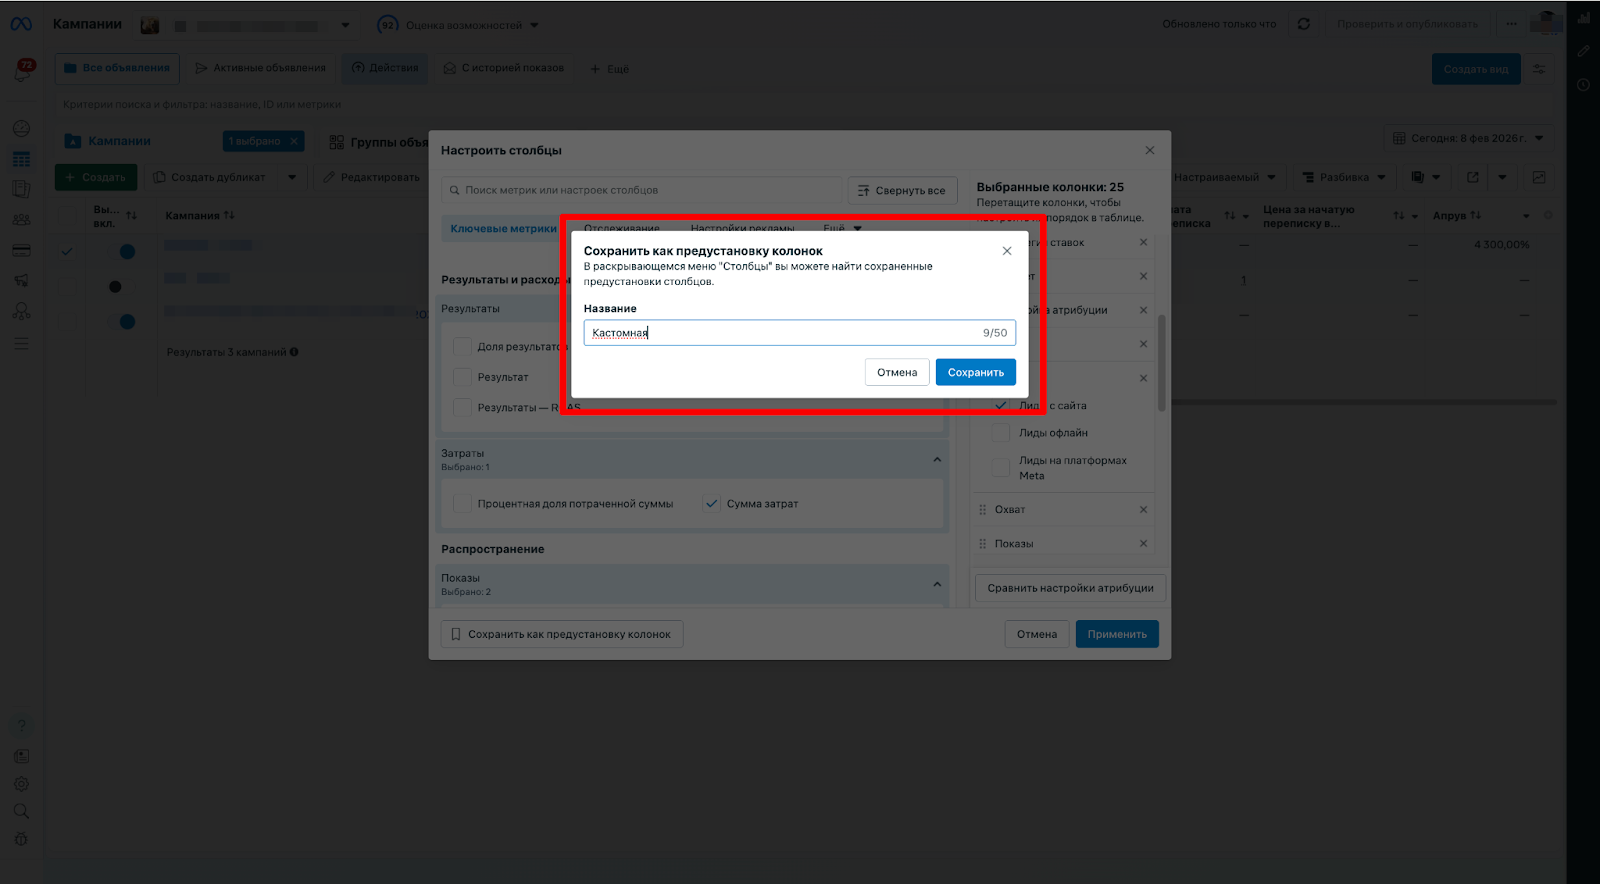Screen dimensions: 1600x884
Task: Open the sidebar Settings gear icon
Action: click(21, 784)
